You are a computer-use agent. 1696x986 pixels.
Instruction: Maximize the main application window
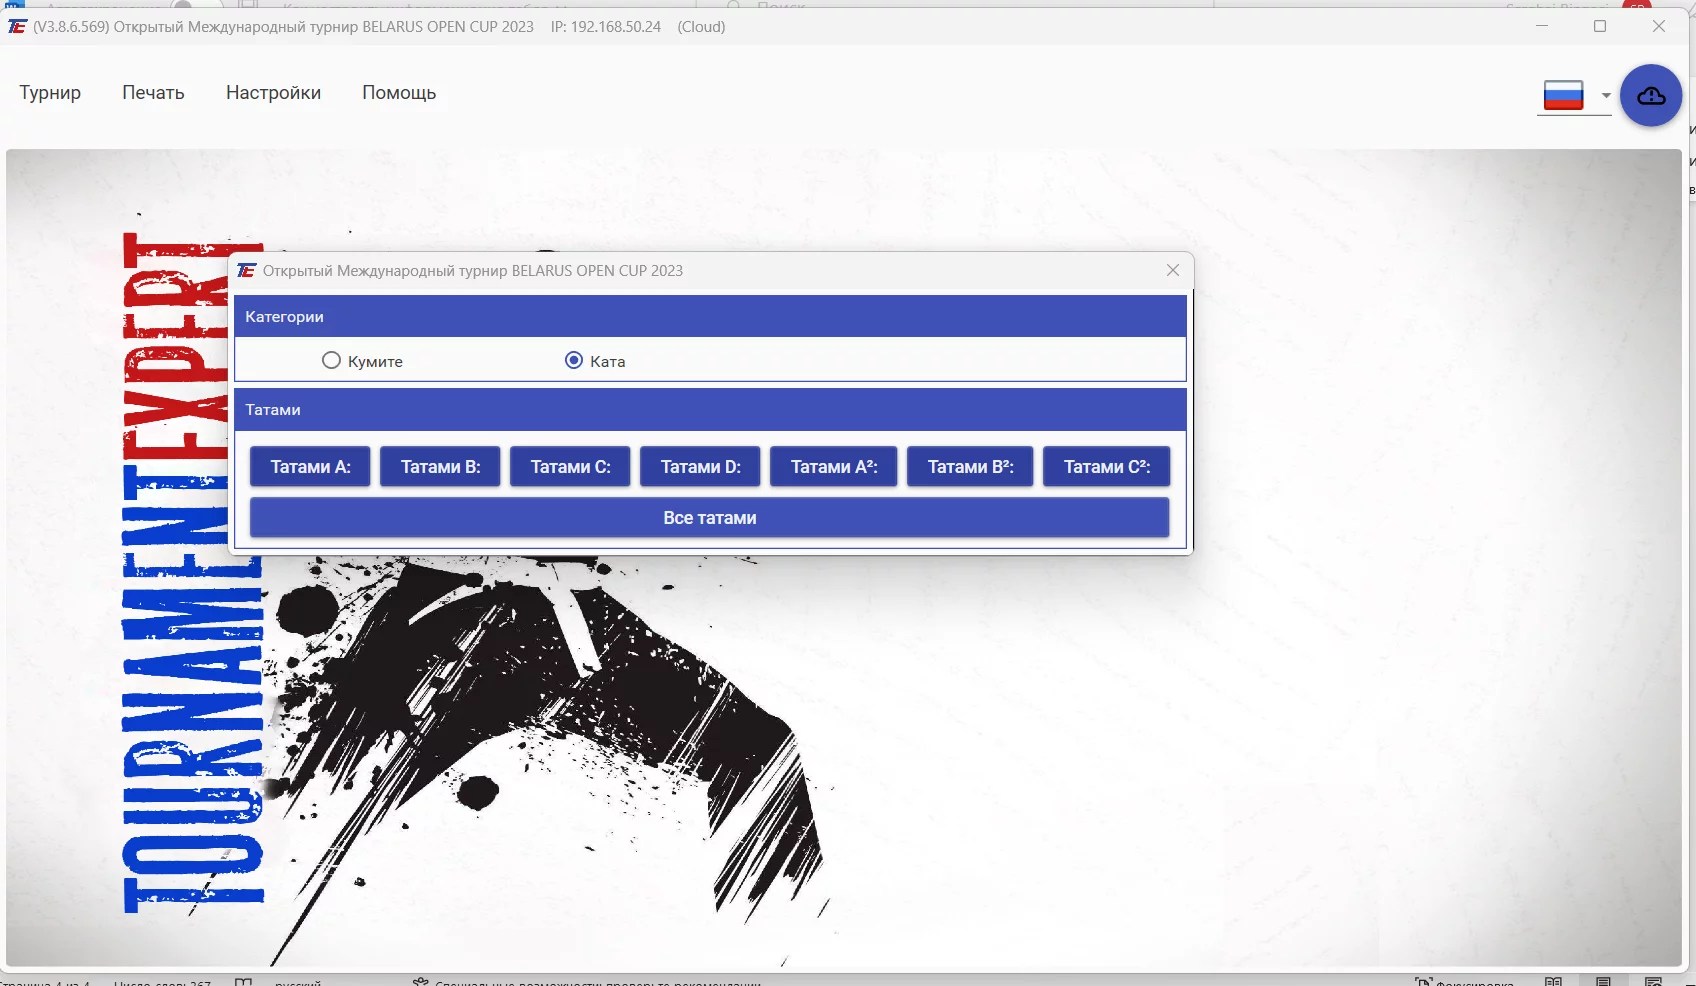[1600, 26]
